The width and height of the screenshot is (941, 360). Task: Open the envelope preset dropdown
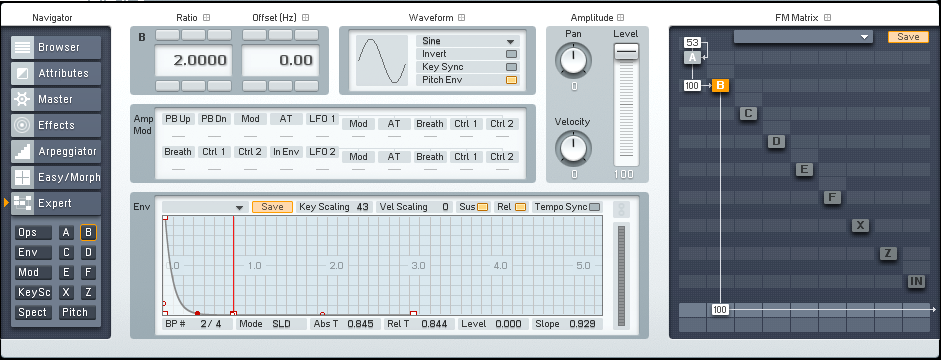205,207
